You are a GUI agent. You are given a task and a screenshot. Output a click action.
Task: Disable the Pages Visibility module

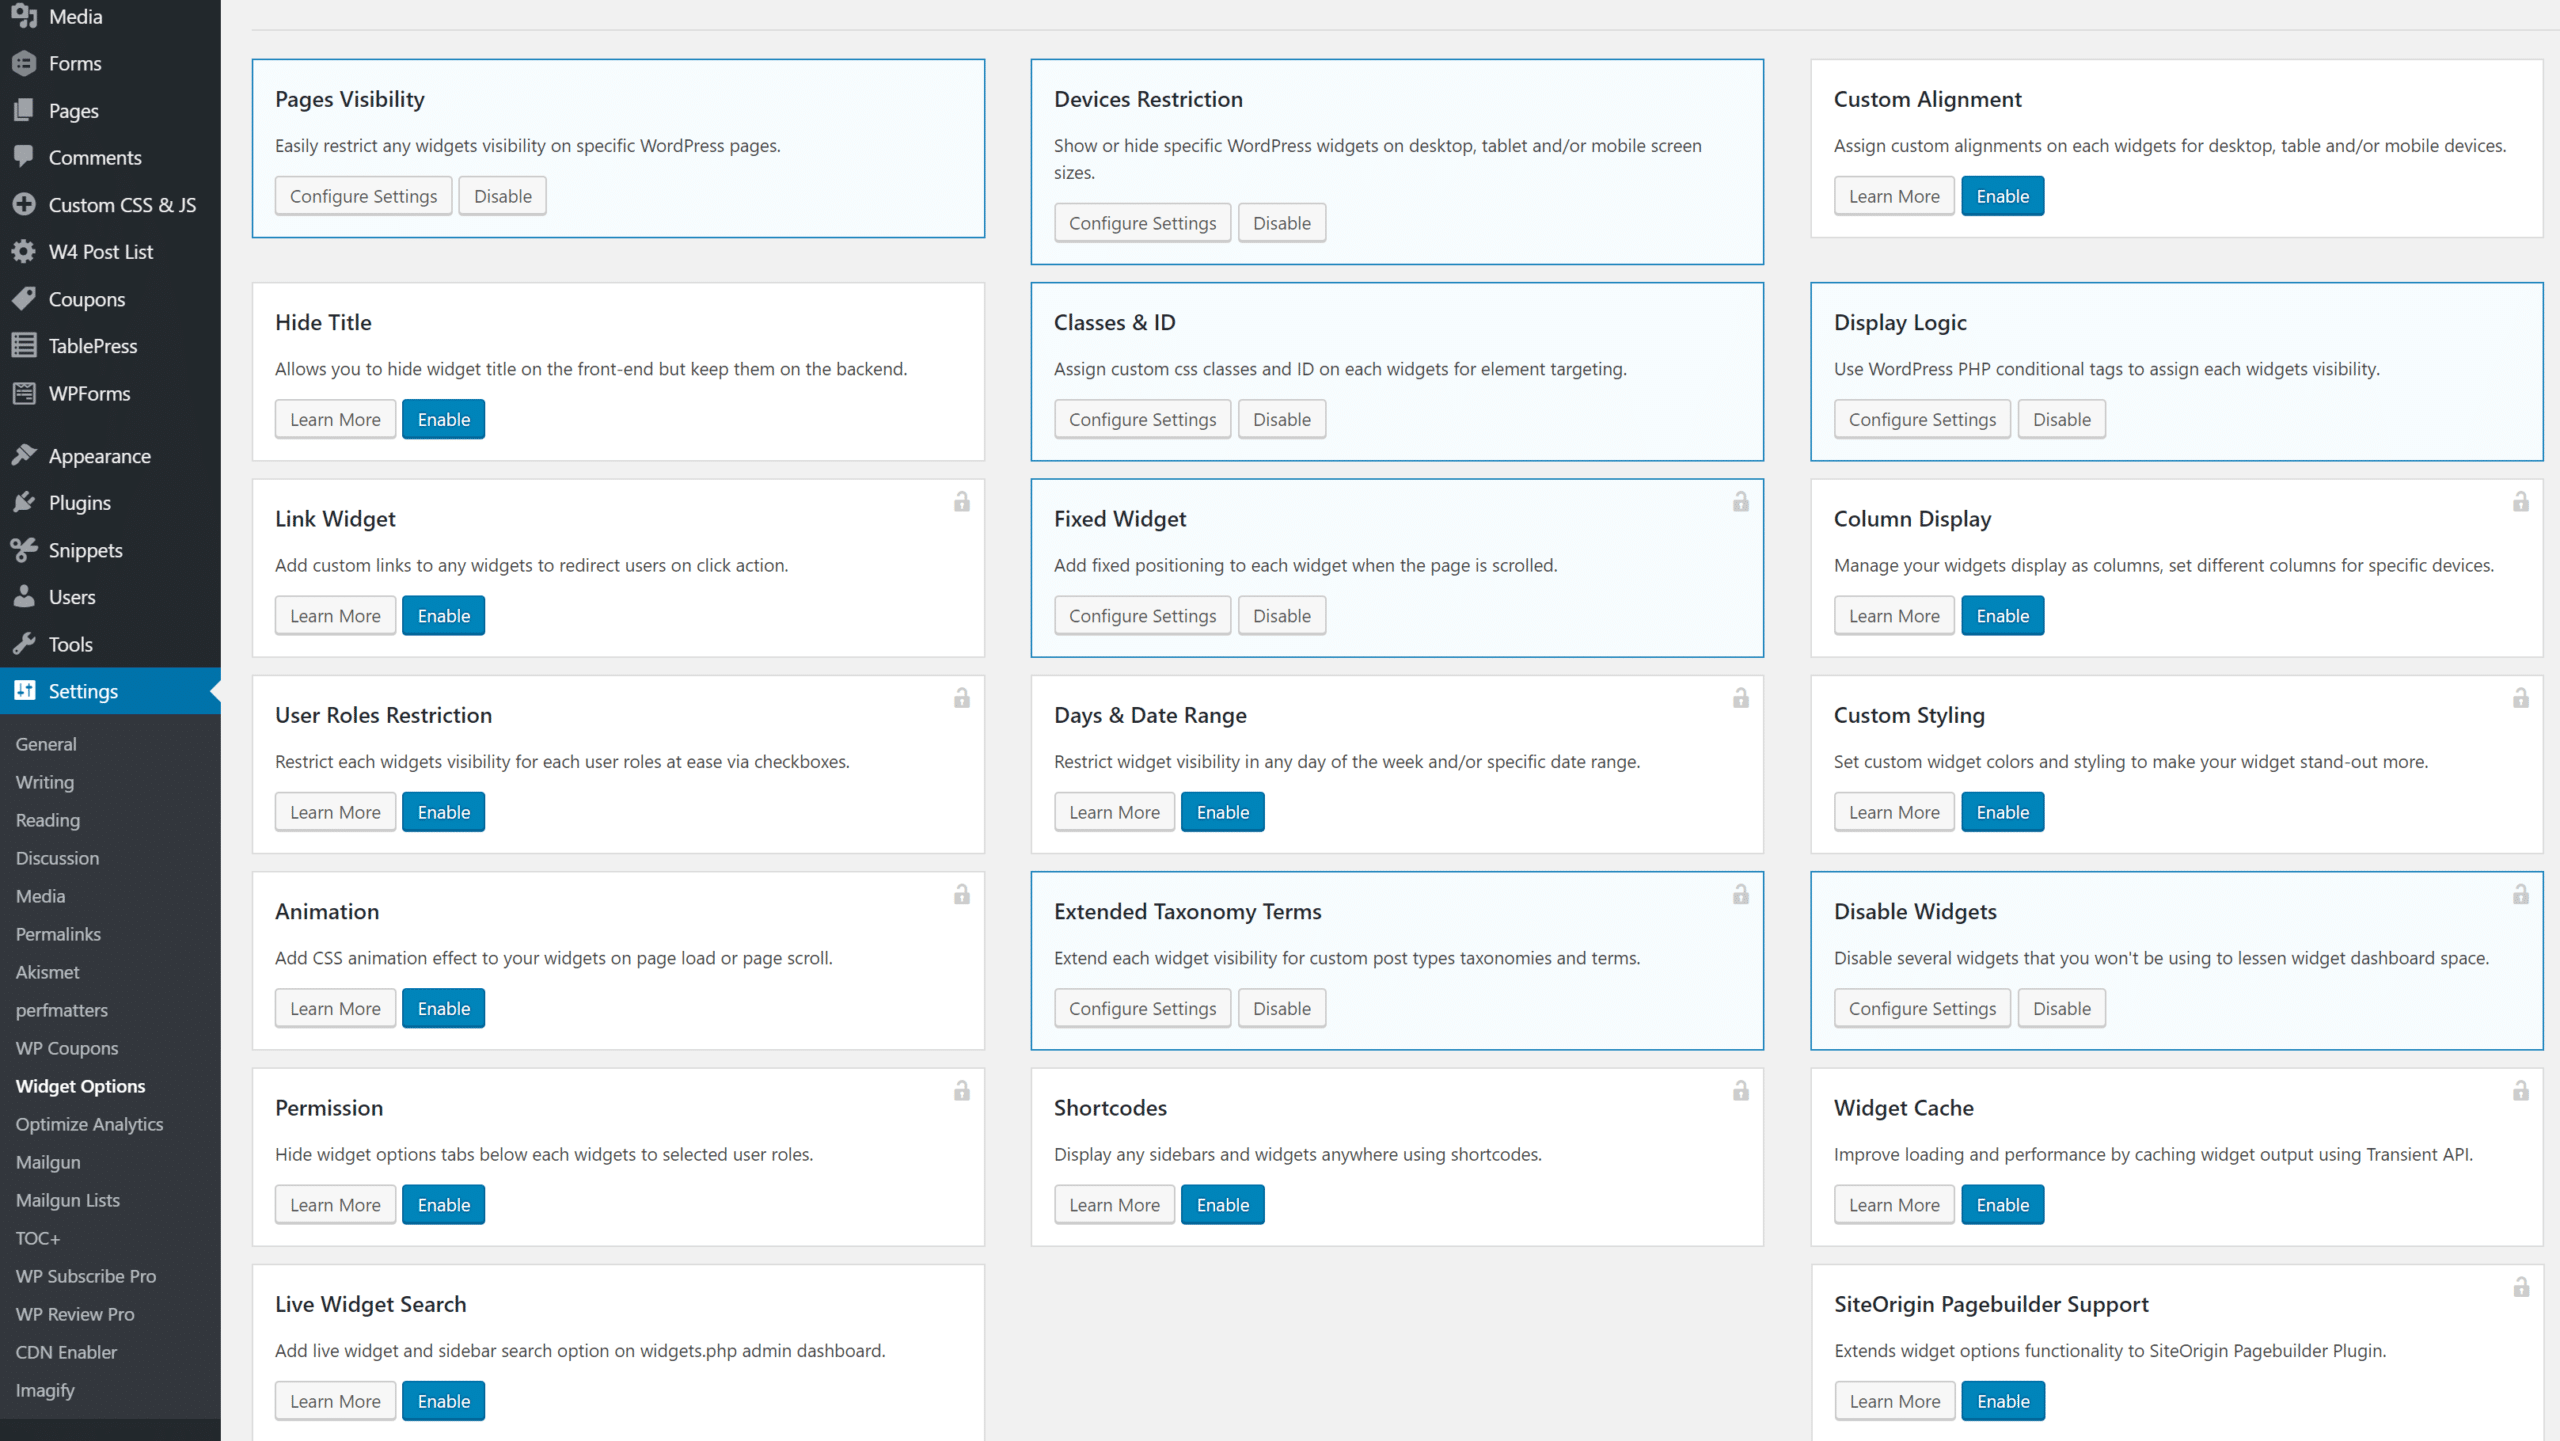pos(502,196)
